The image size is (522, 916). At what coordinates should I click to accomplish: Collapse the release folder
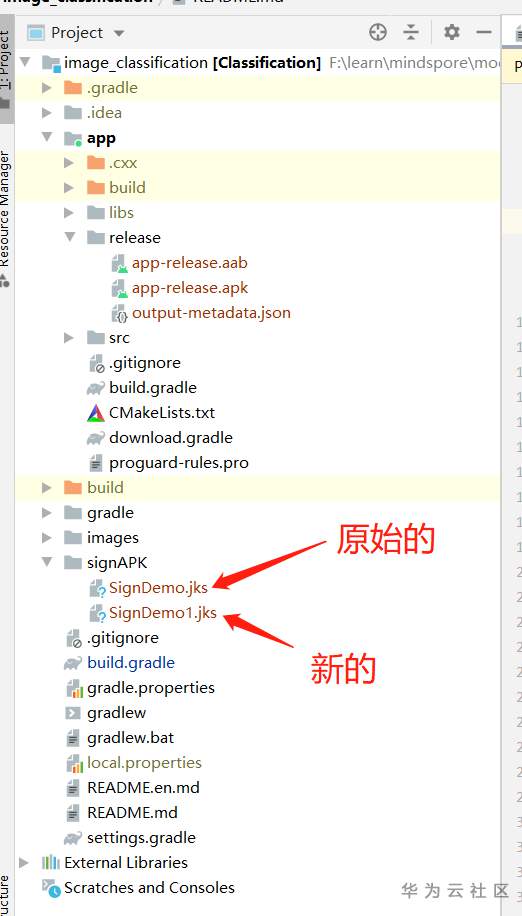pyautogui.click(x=70, y=237)
